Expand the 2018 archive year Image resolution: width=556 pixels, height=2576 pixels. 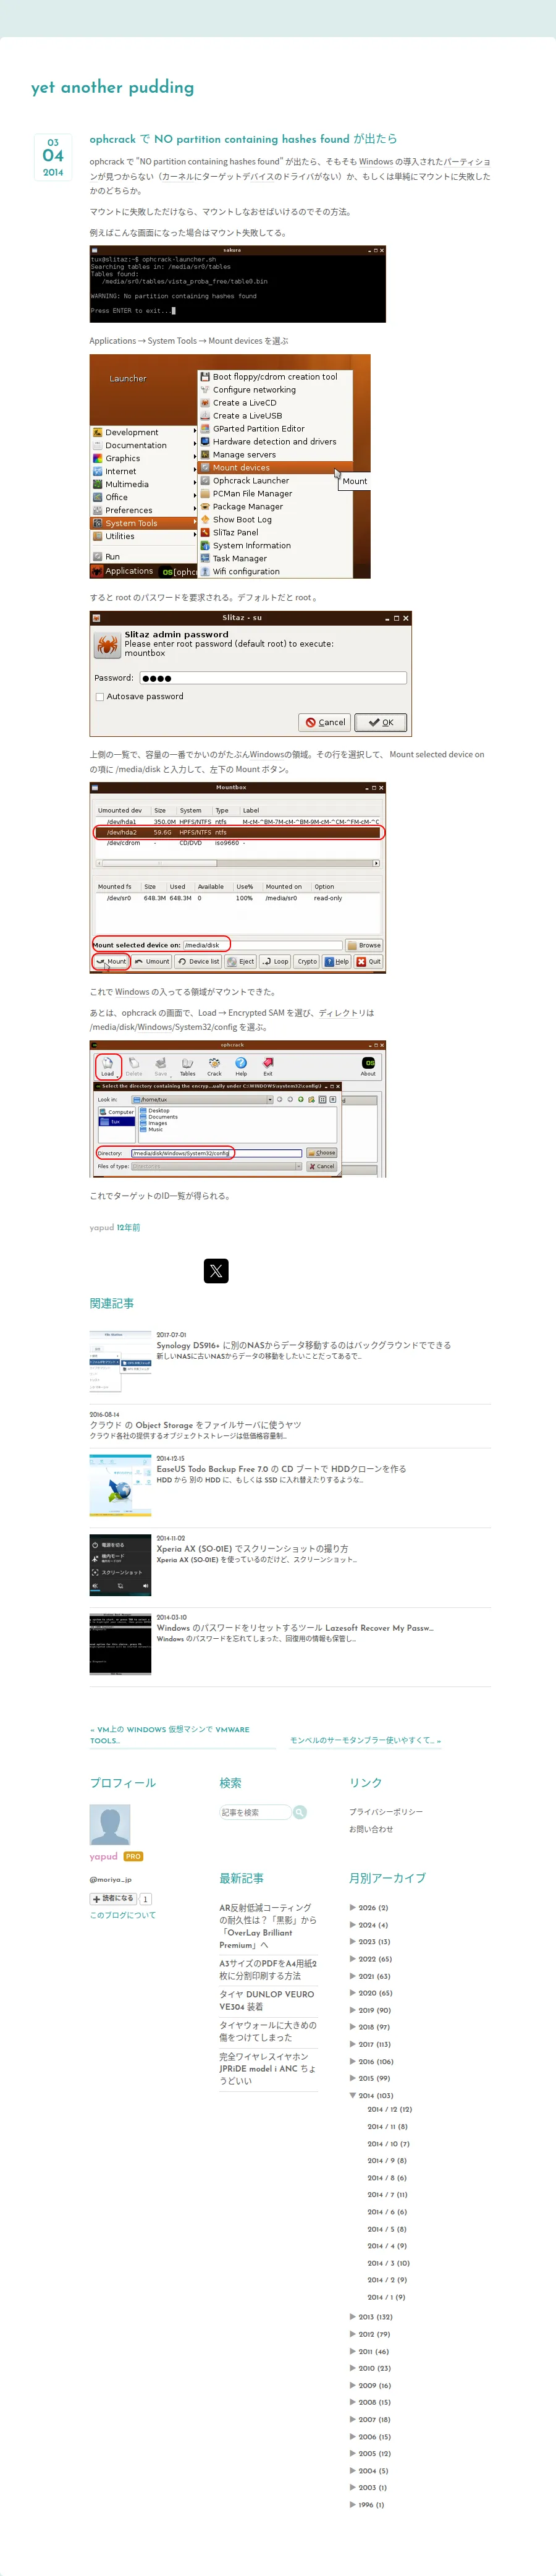coord(352,2026)
